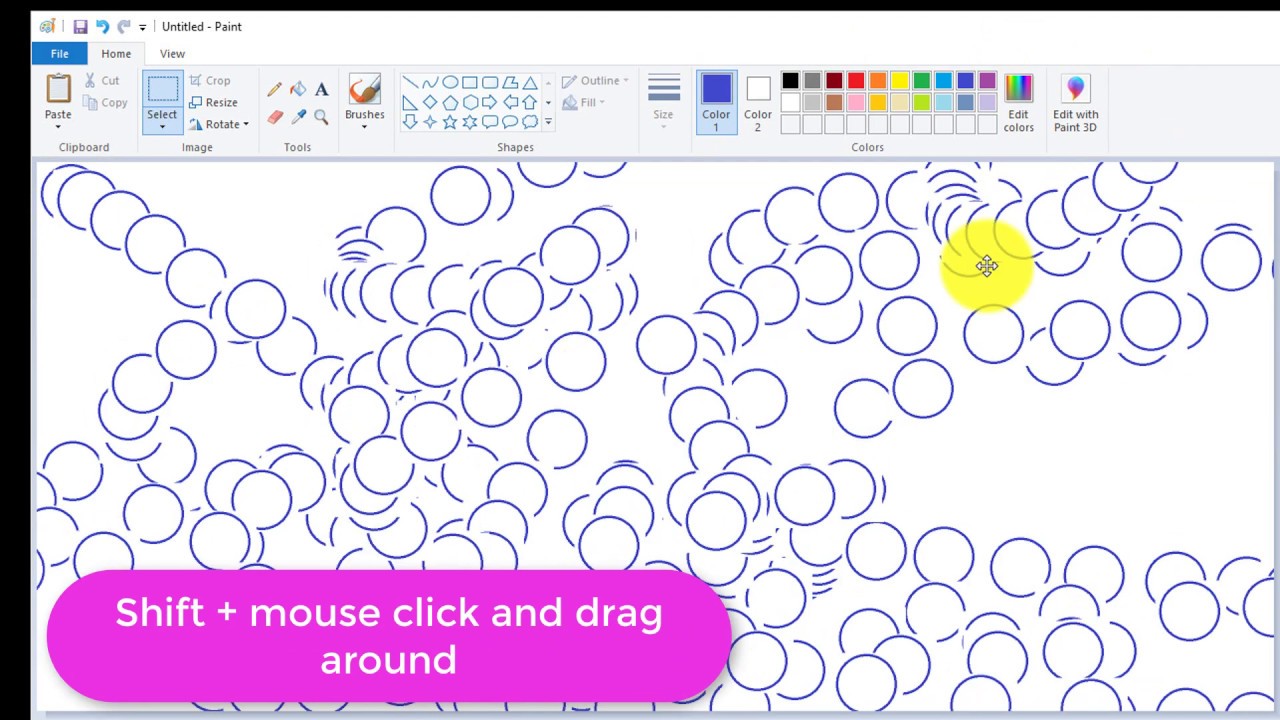Pick the Rounded rectangle shape

point(490,82)
